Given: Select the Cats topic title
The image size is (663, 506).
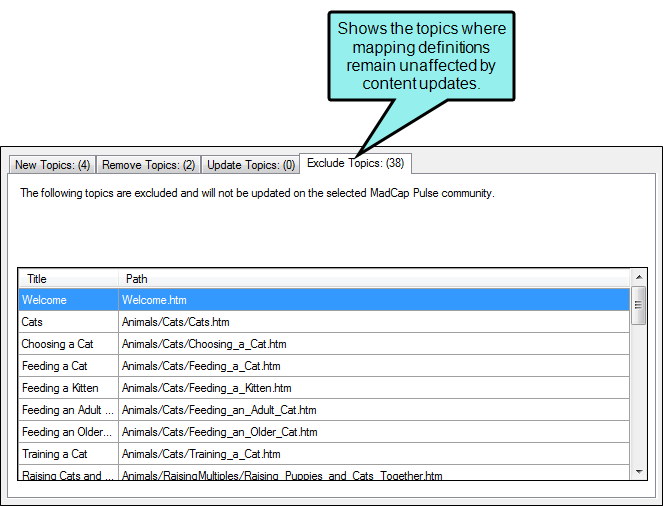Looking at the screenshot, I should tap(35, 322).
